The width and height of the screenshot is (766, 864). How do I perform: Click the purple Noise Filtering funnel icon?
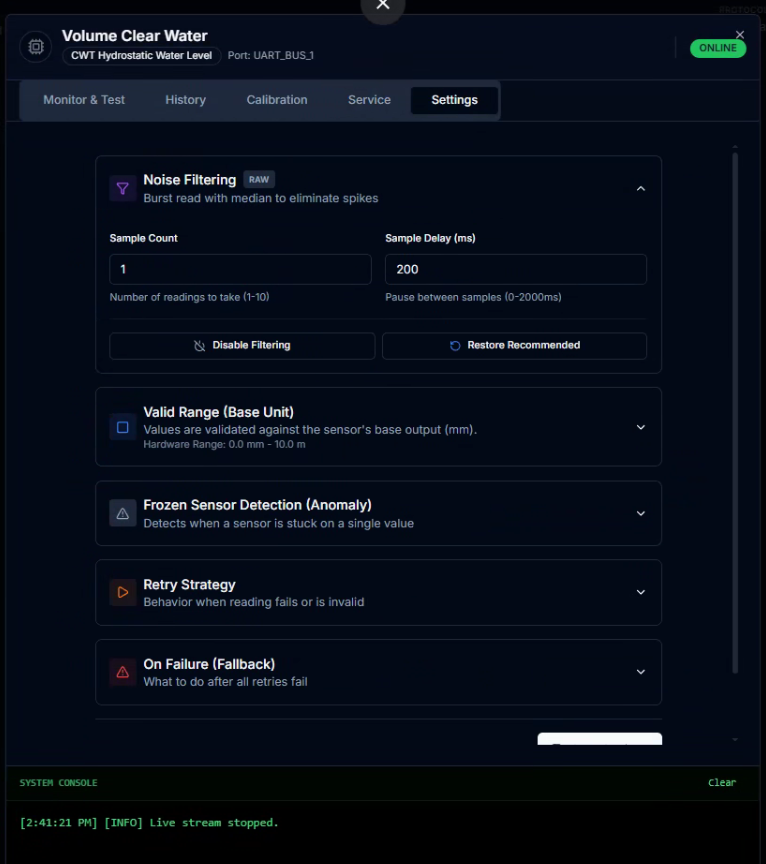point(122,188)
